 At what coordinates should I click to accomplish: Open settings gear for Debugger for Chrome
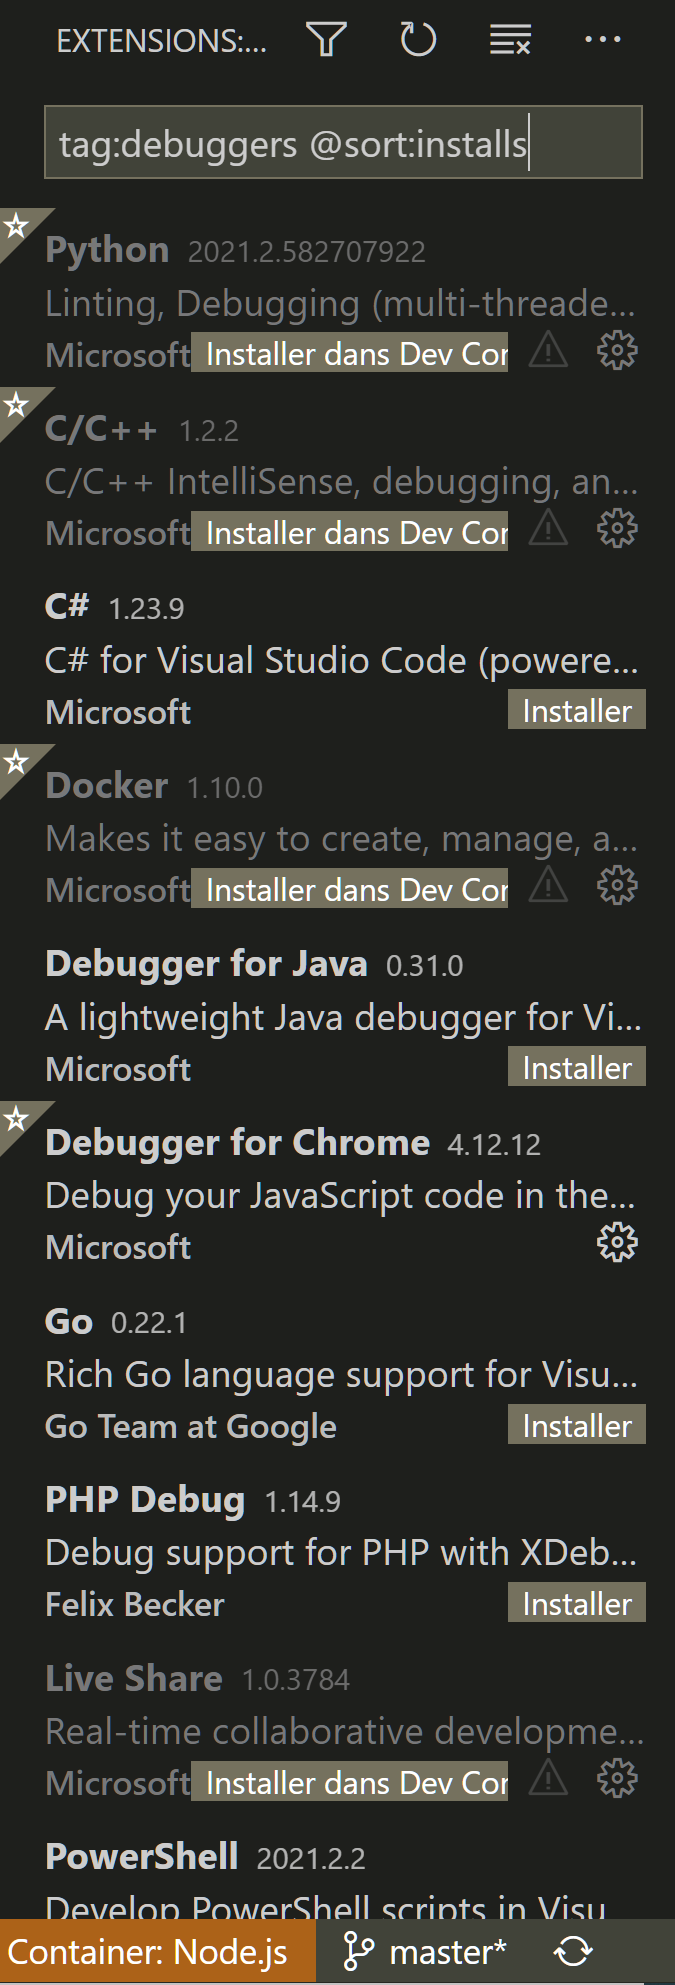616,1243
